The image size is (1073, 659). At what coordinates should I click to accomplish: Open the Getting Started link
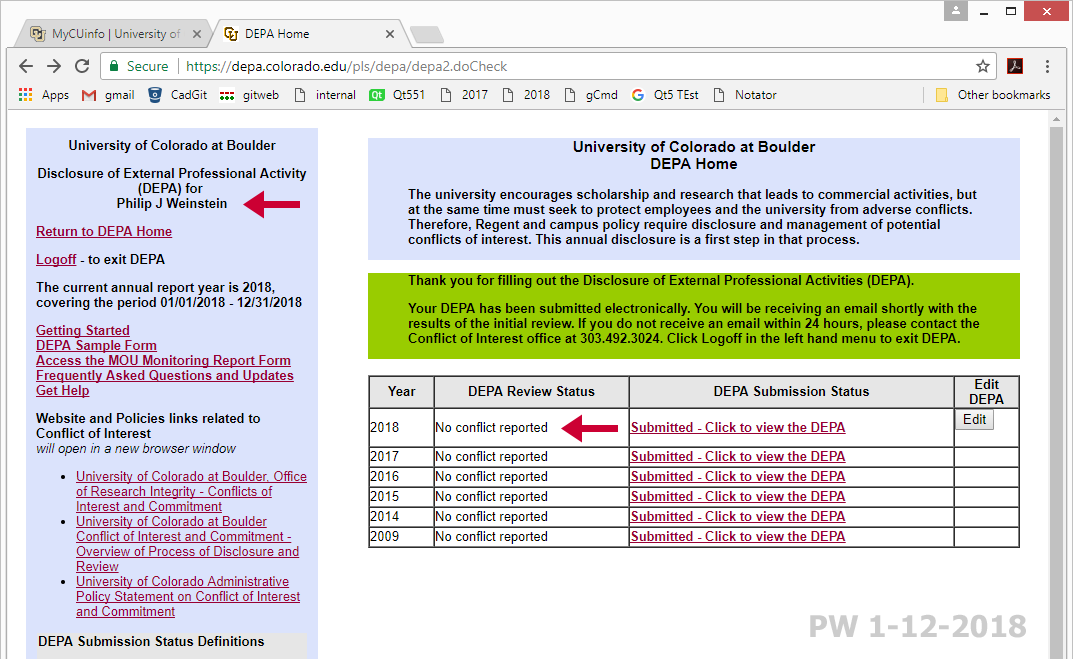click(83, 331)
